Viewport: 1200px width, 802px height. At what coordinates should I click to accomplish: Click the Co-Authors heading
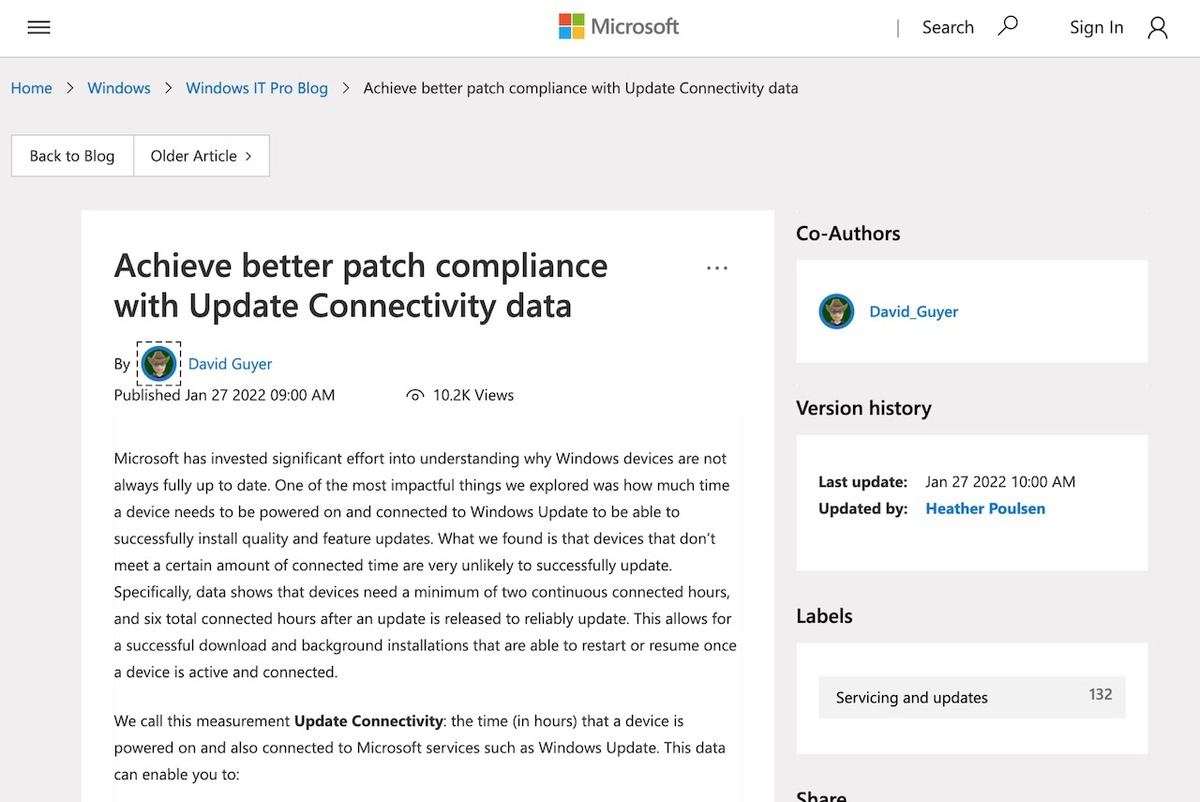point(848,233)
